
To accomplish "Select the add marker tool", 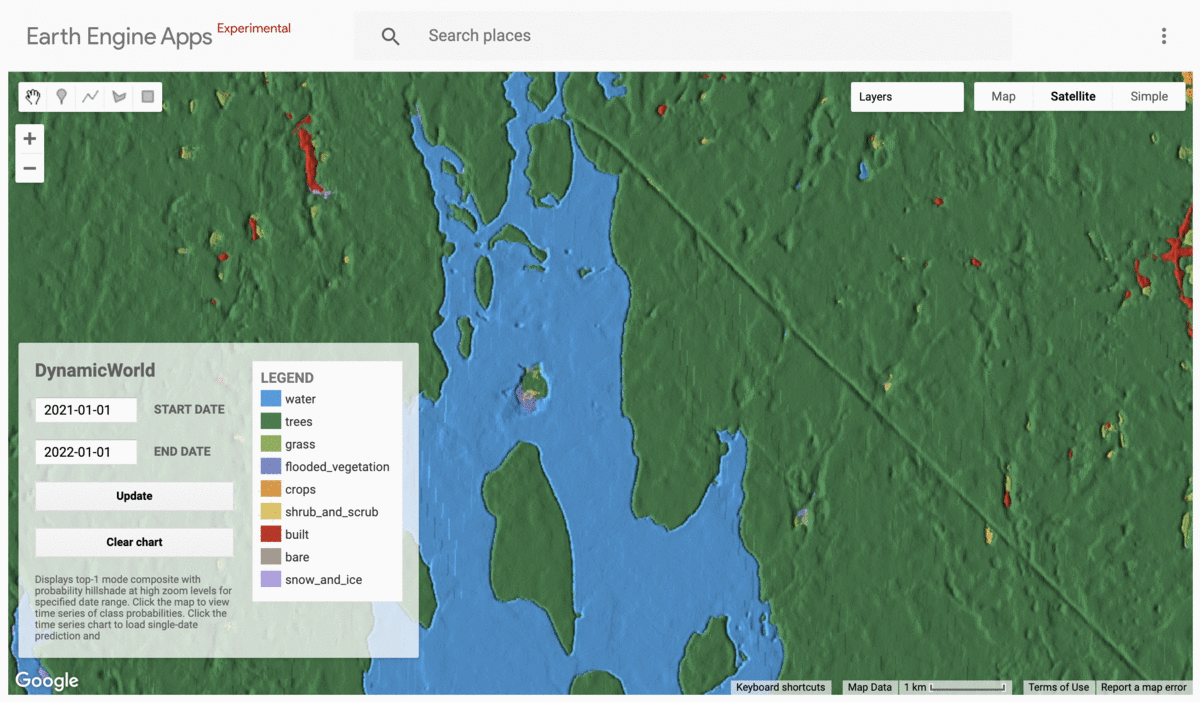I will click(62, 97).
